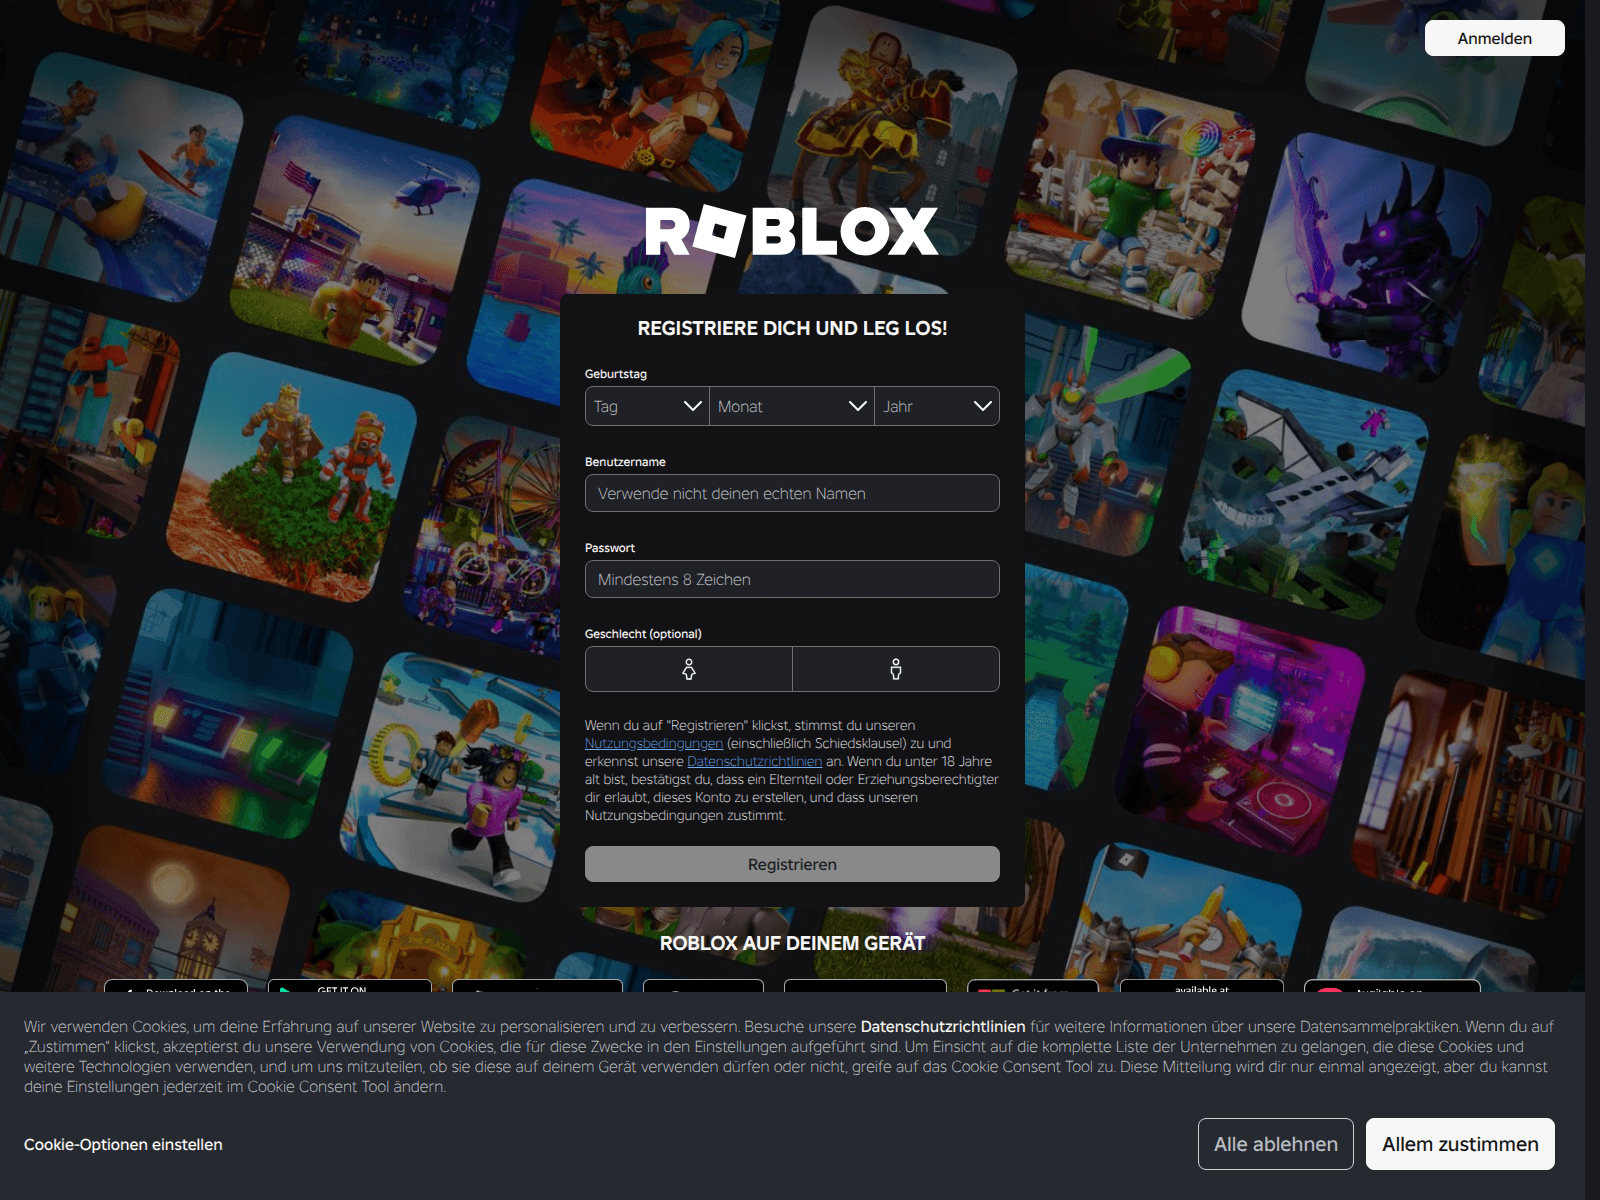Viewport: 1600px width, 1200px height.
Task: Open Cookie-Optionen einstellen
Action: tap(123, 1144)
